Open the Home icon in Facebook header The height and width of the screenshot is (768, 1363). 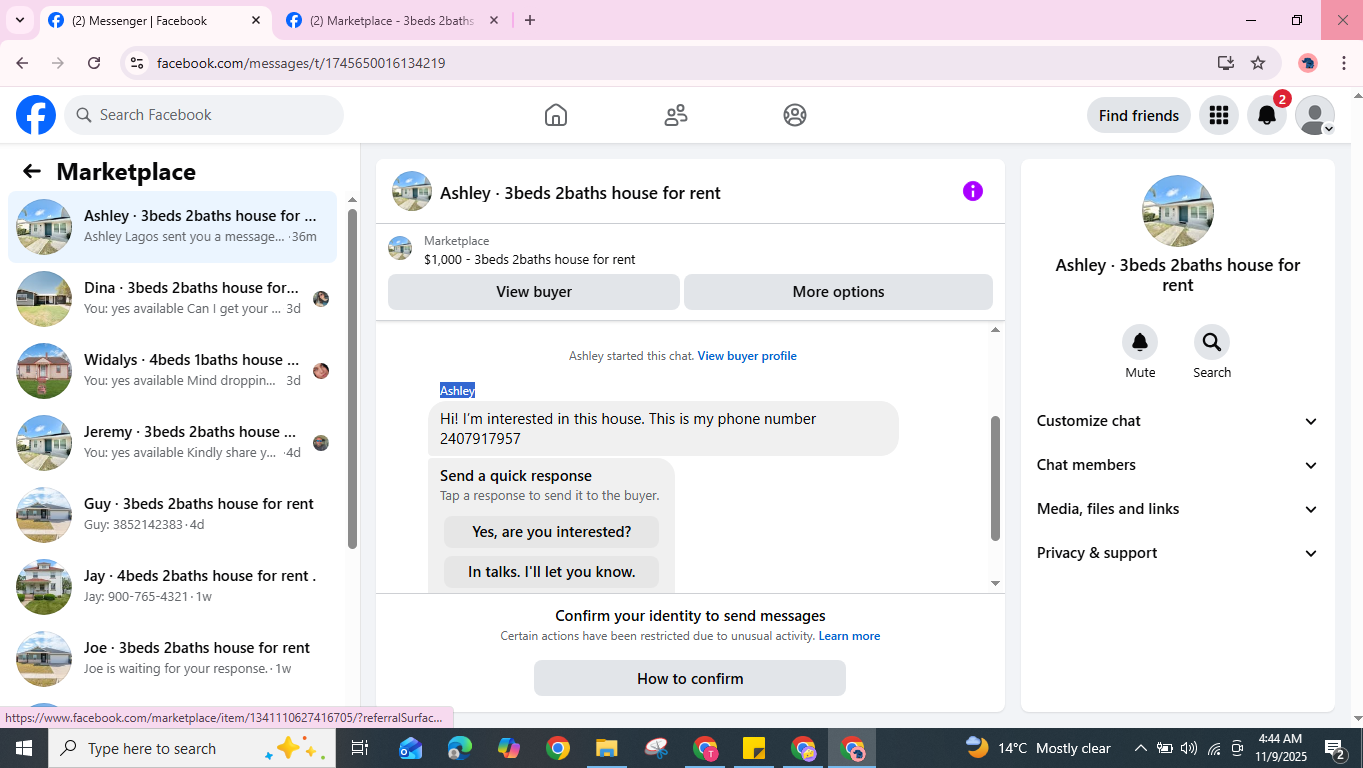(x=556, y=115)
